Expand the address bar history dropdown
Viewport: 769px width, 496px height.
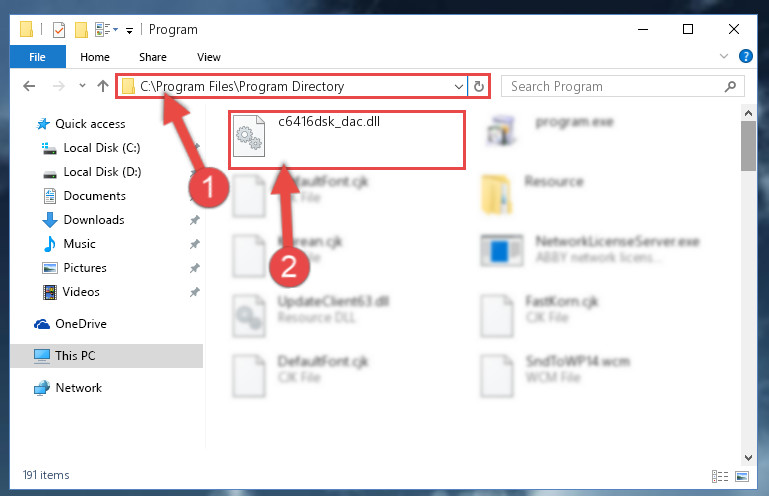pyautogui.click(x=459, y=87)
